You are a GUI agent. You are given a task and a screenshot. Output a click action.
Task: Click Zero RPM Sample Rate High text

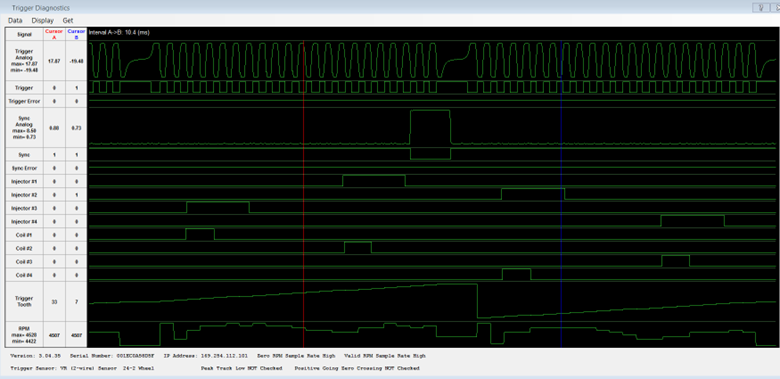(x=296, y=356)
